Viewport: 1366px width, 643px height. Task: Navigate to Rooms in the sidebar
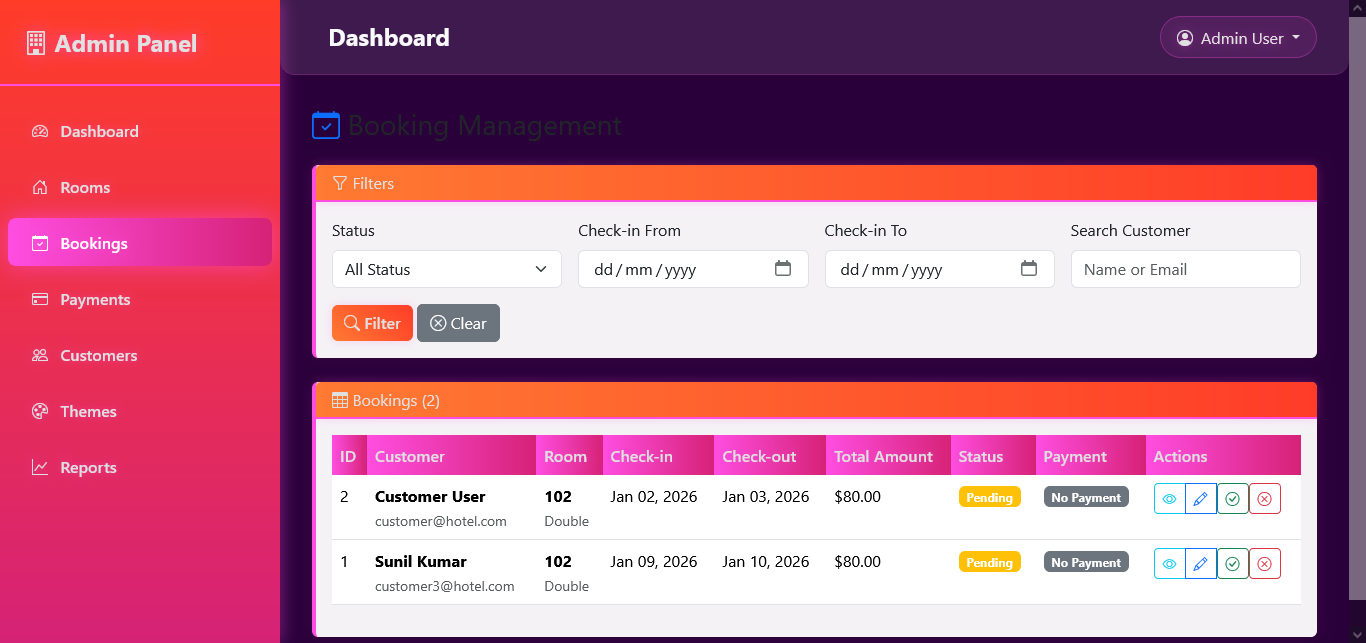tap(85, 188)
